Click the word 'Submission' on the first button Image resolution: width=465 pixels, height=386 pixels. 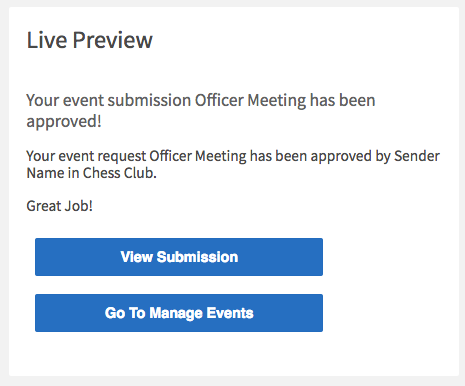coord(197,257)
